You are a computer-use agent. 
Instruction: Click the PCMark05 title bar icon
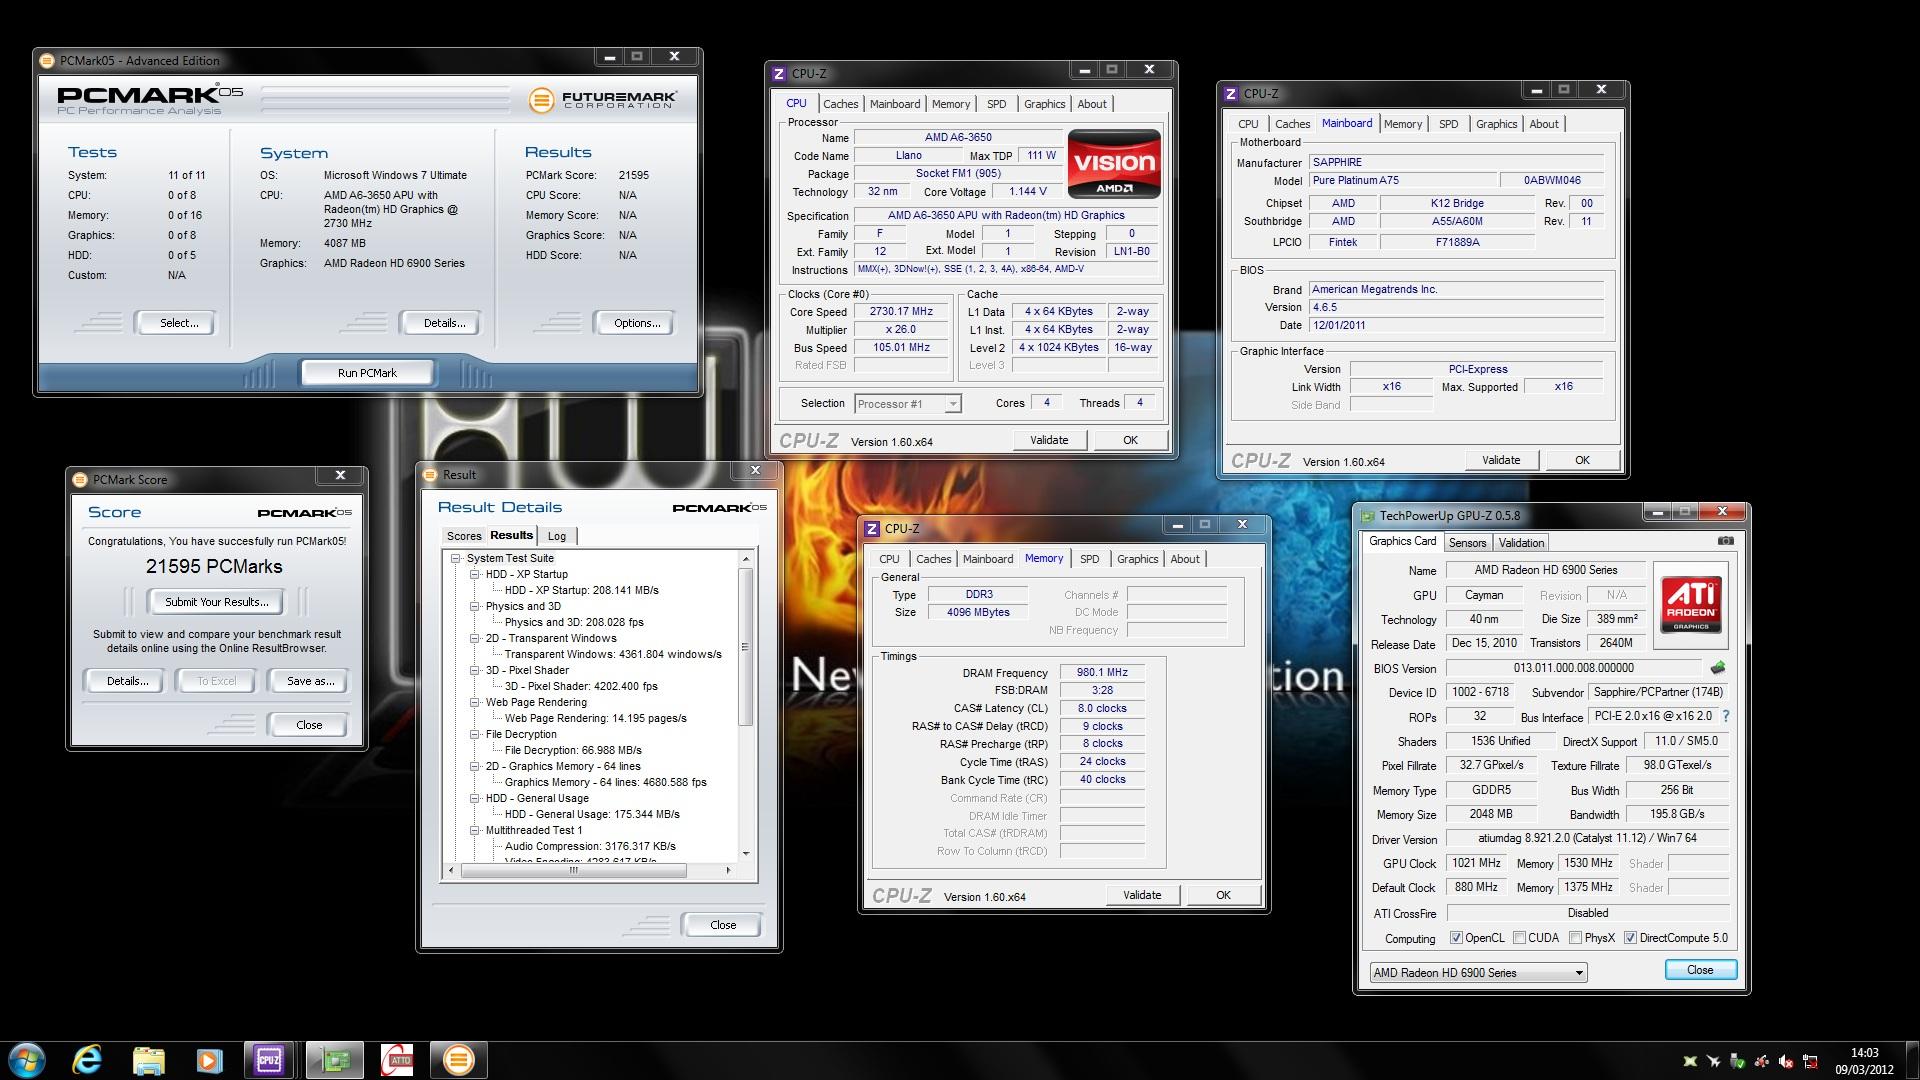coord(47,60)
